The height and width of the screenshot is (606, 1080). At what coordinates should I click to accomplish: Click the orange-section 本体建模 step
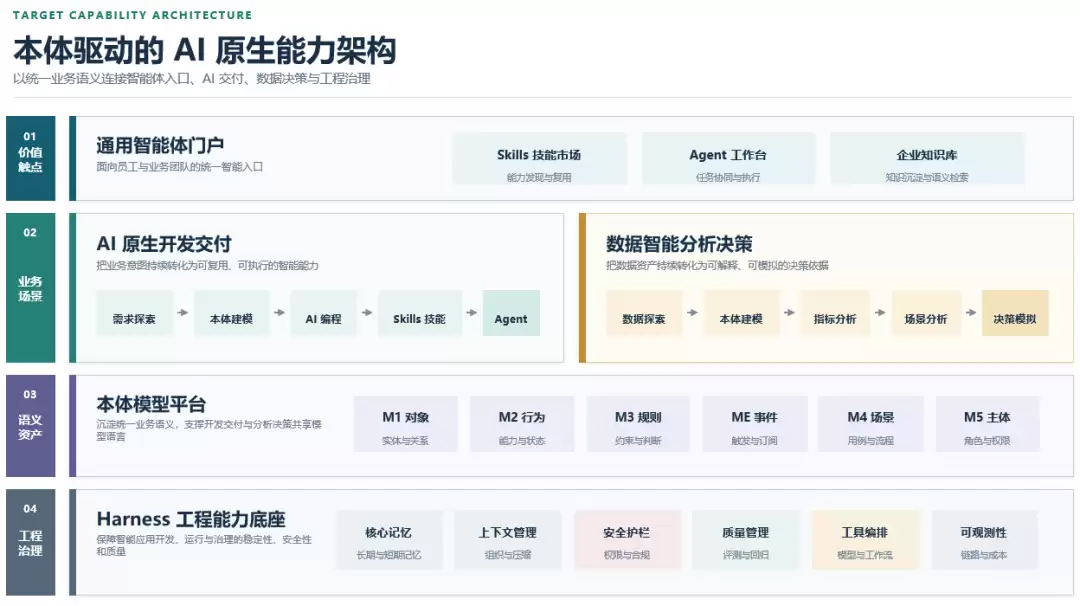741,313
